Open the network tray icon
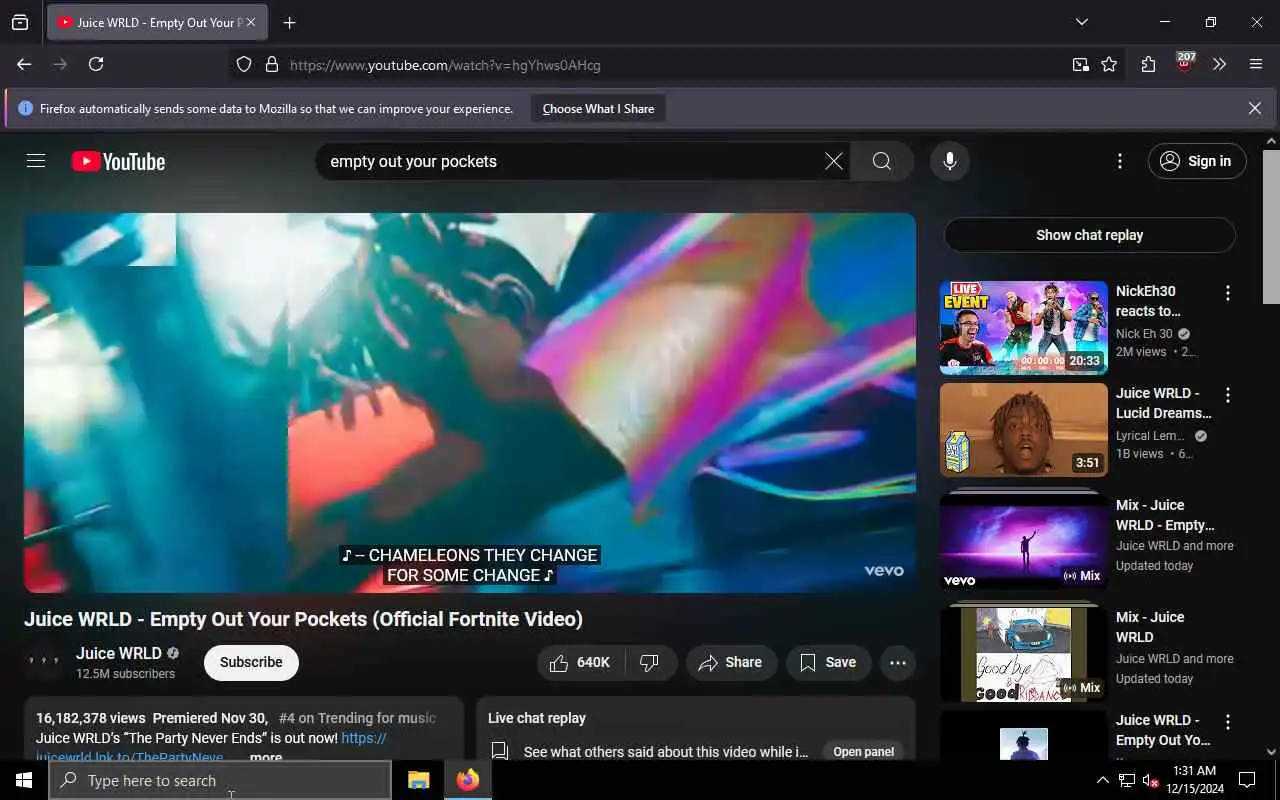 tap(1126, 781)
